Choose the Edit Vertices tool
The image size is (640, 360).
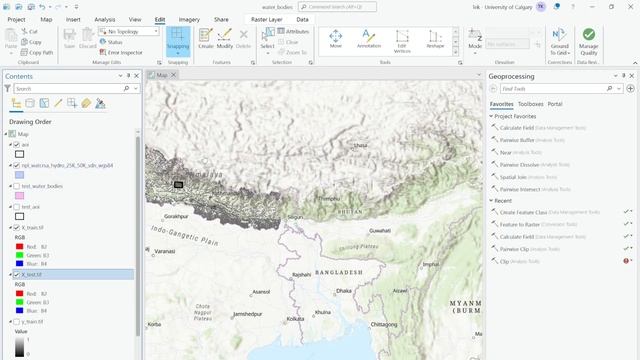tap(402, 41)
